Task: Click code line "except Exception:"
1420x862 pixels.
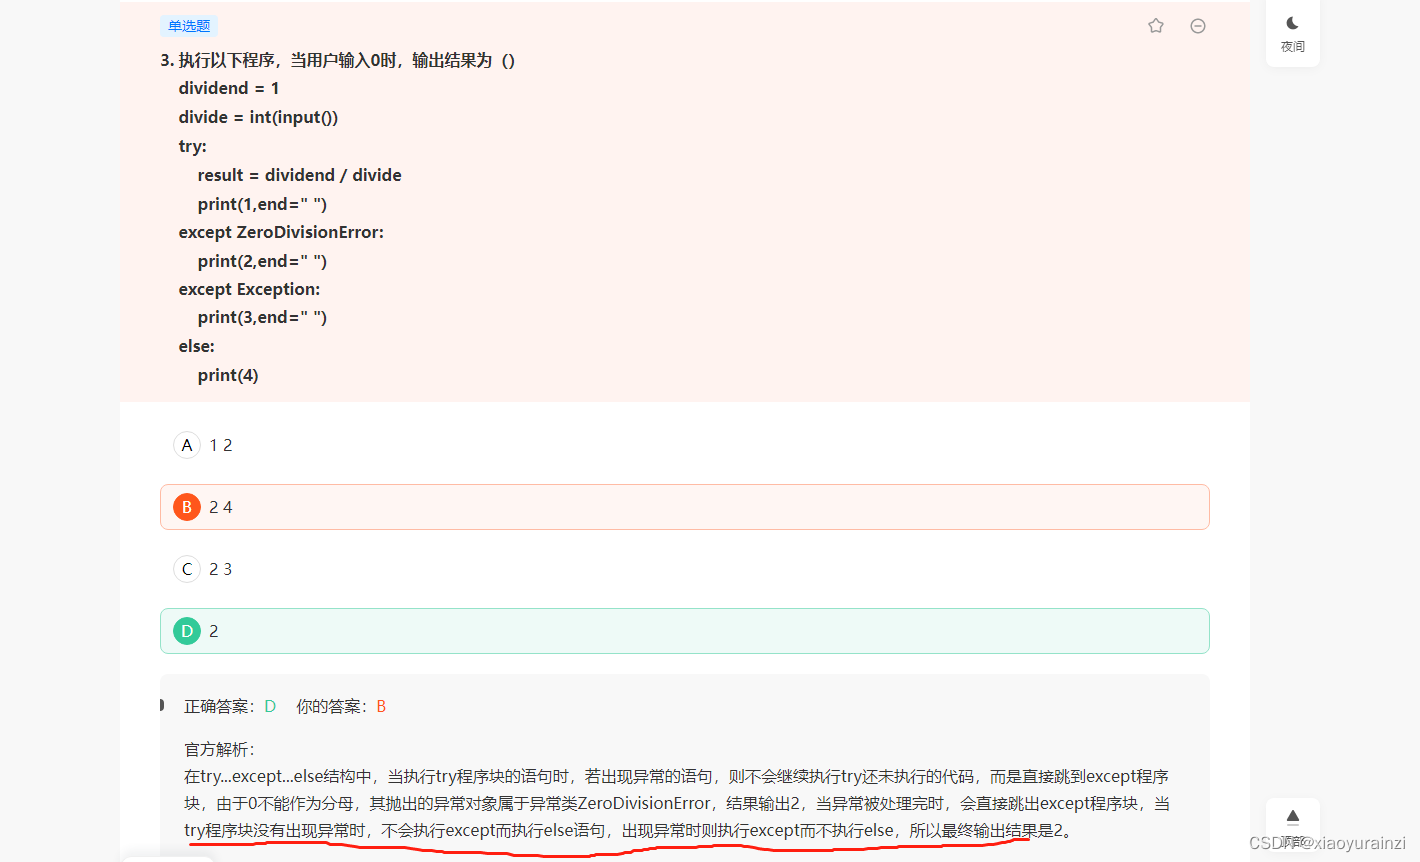Action: pyautogui.click(x=249, y=289)
